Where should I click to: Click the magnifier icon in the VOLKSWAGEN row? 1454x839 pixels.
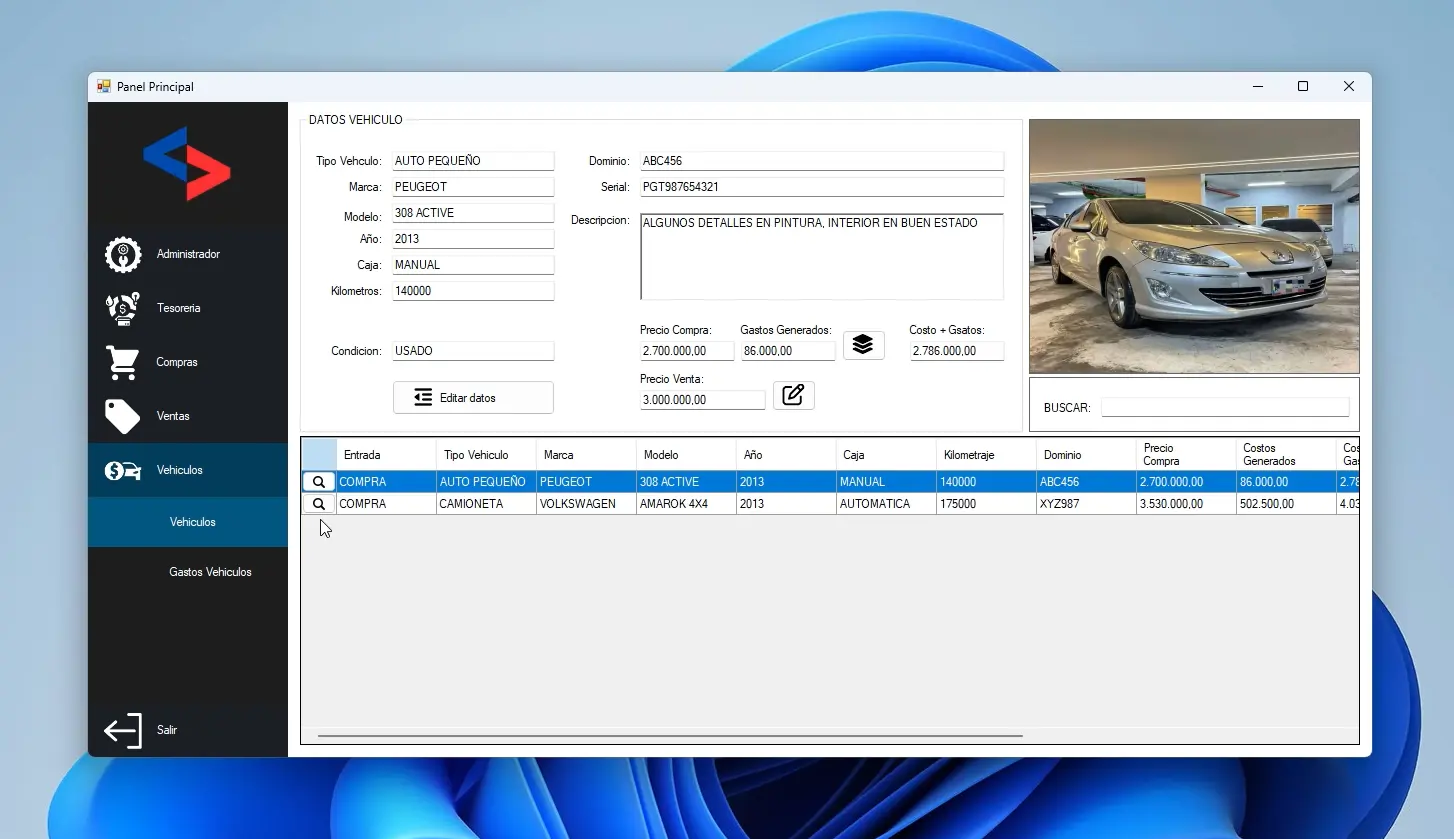(x=319, y=504)
